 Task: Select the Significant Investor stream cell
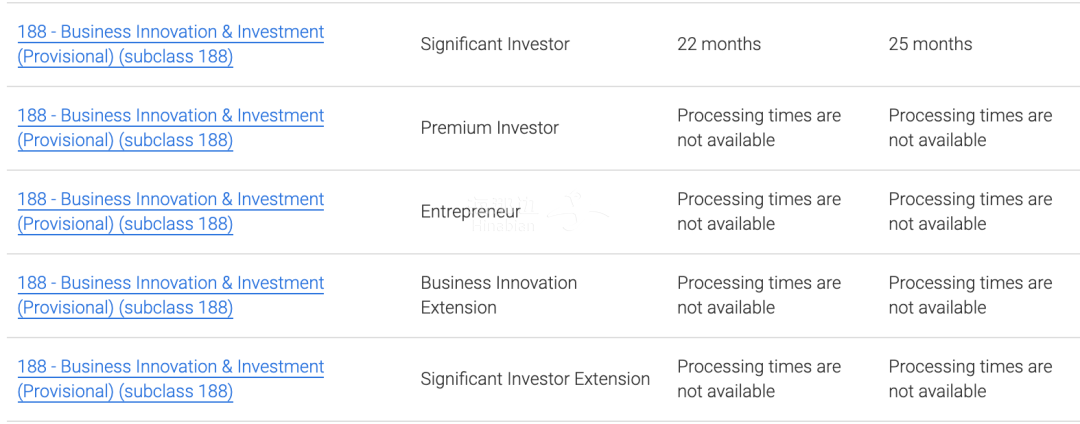[495, 44]
